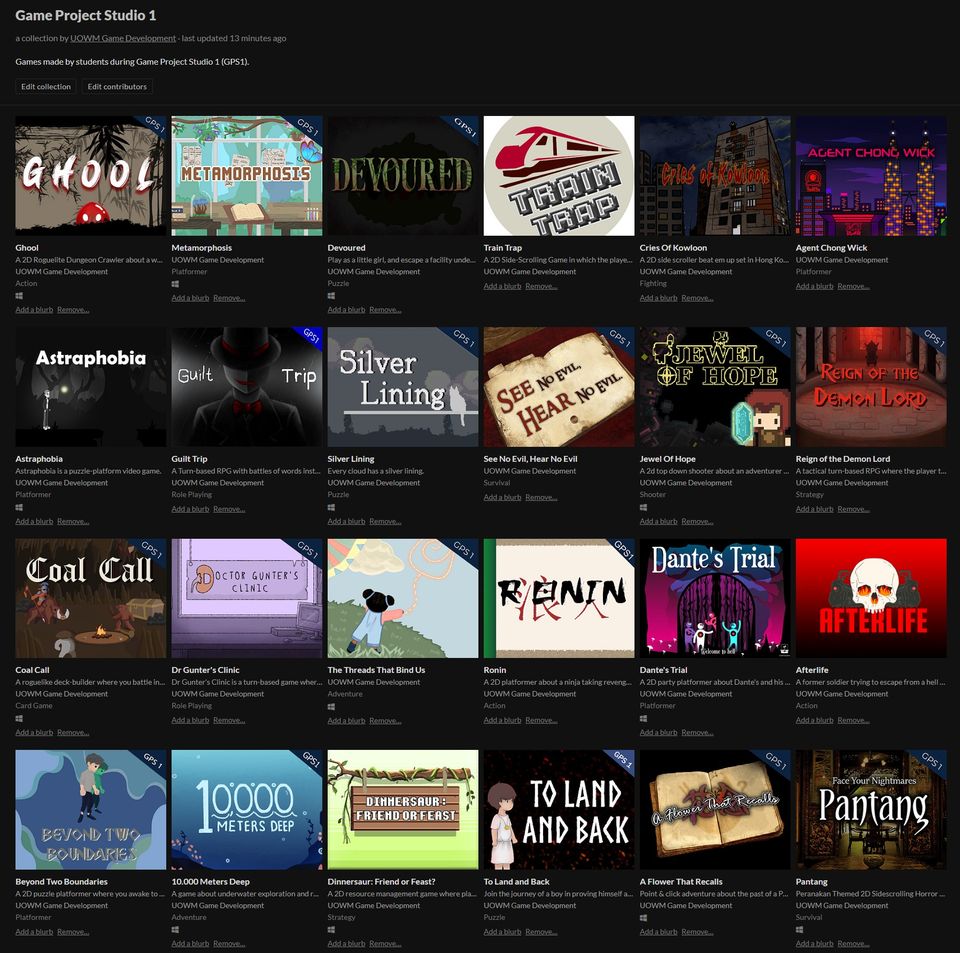Click the Jewel of Hope cover image

tap(715, 387)
